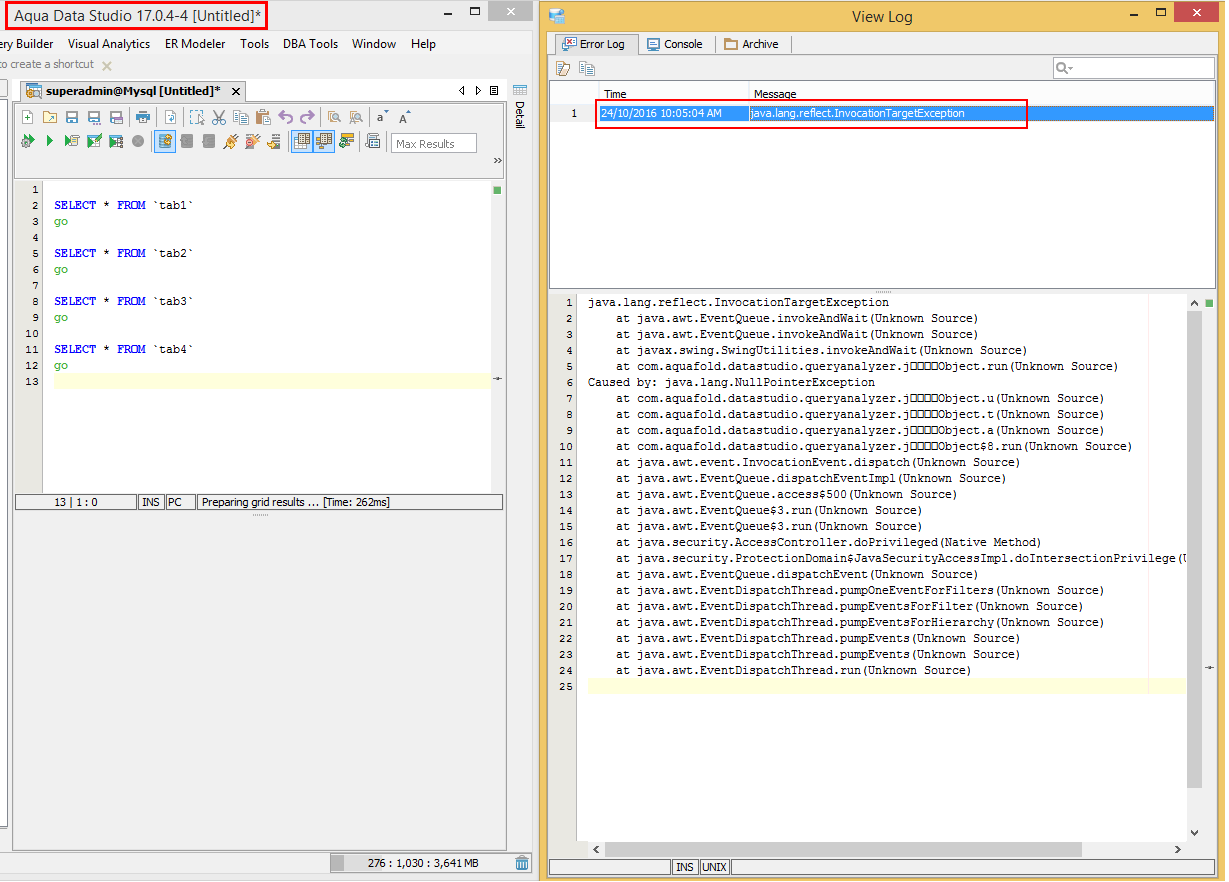Open the Archive tab

pyautogui.click(x=751, y=44)
